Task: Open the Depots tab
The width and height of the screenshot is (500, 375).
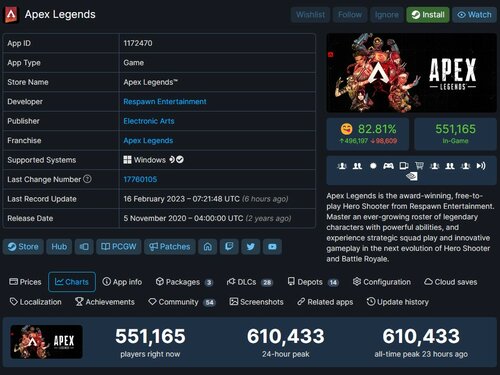Action: [x=313, y=282]
